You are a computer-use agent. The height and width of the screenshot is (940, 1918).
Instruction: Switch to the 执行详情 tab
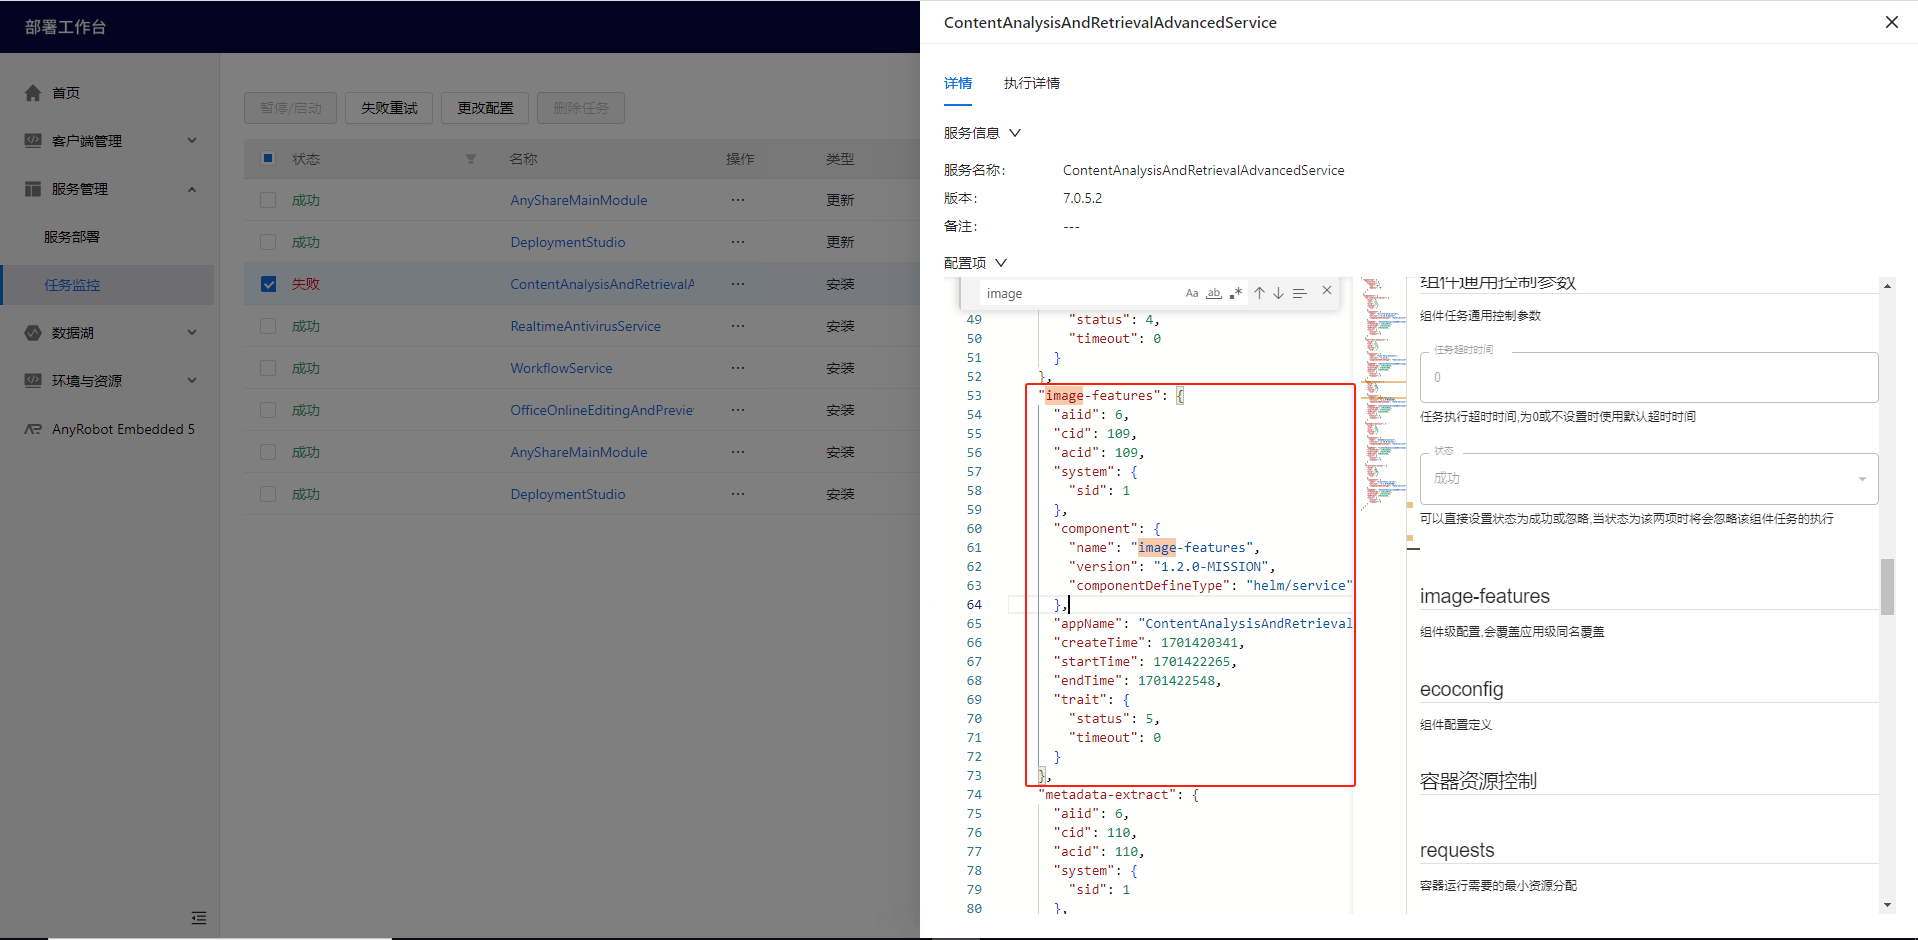1032,83
